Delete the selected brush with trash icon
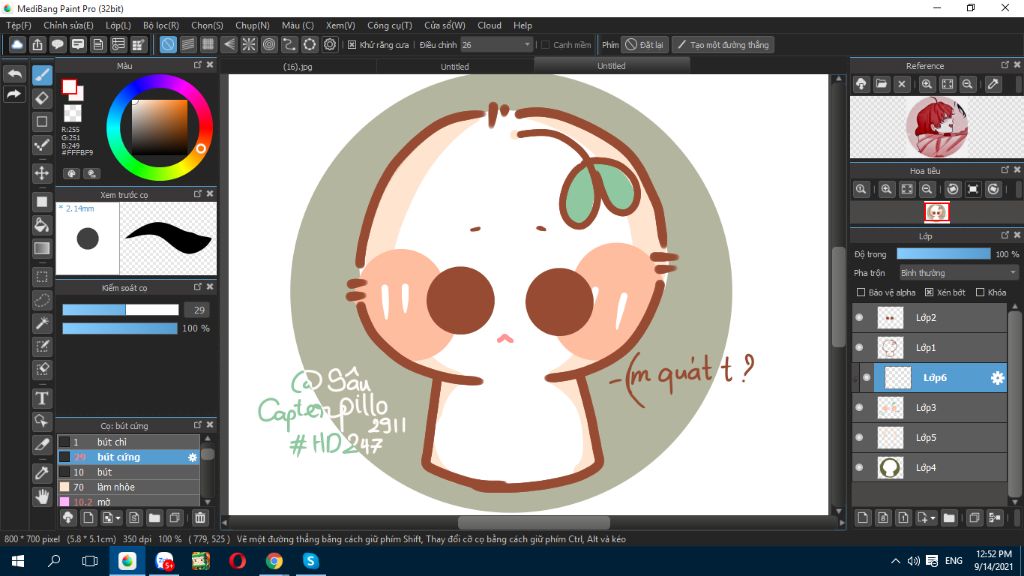Screen dimensions: 1024x576 [x=200, y=518]
